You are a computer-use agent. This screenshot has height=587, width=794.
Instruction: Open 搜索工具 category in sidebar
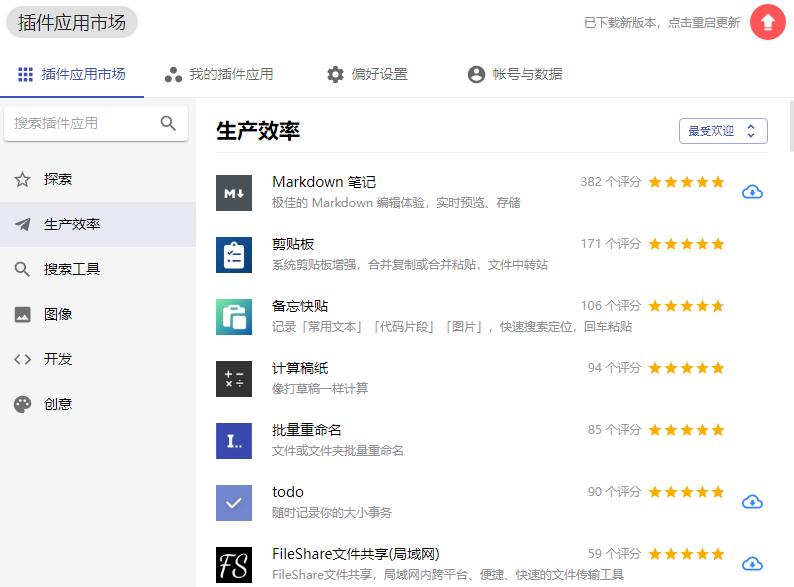pos(98,269)
